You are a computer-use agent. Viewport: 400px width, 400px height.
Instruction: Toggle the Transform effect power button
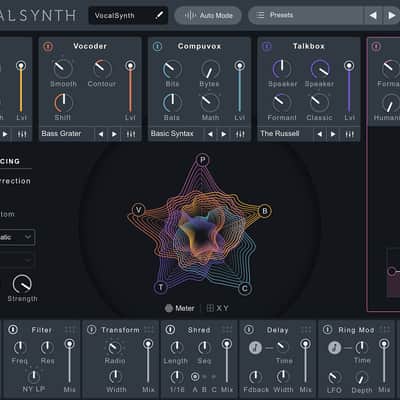pyautogui.click(x=91, y=329)
